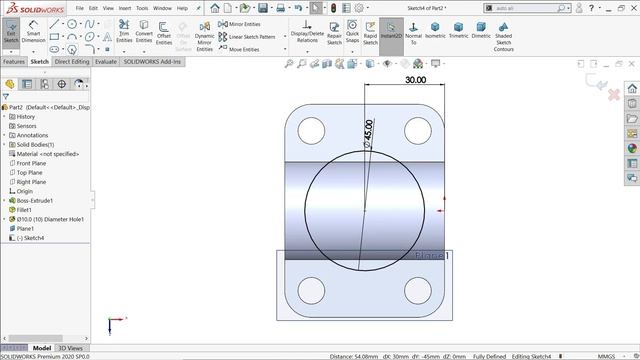Open the Quick Snaps dropdown arrow

(352, 52)
